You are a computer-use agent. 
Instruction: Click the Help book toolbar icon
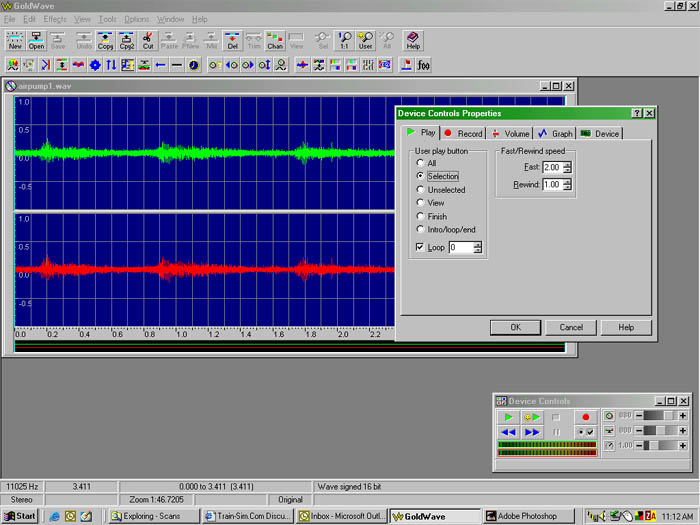(413, 40)
